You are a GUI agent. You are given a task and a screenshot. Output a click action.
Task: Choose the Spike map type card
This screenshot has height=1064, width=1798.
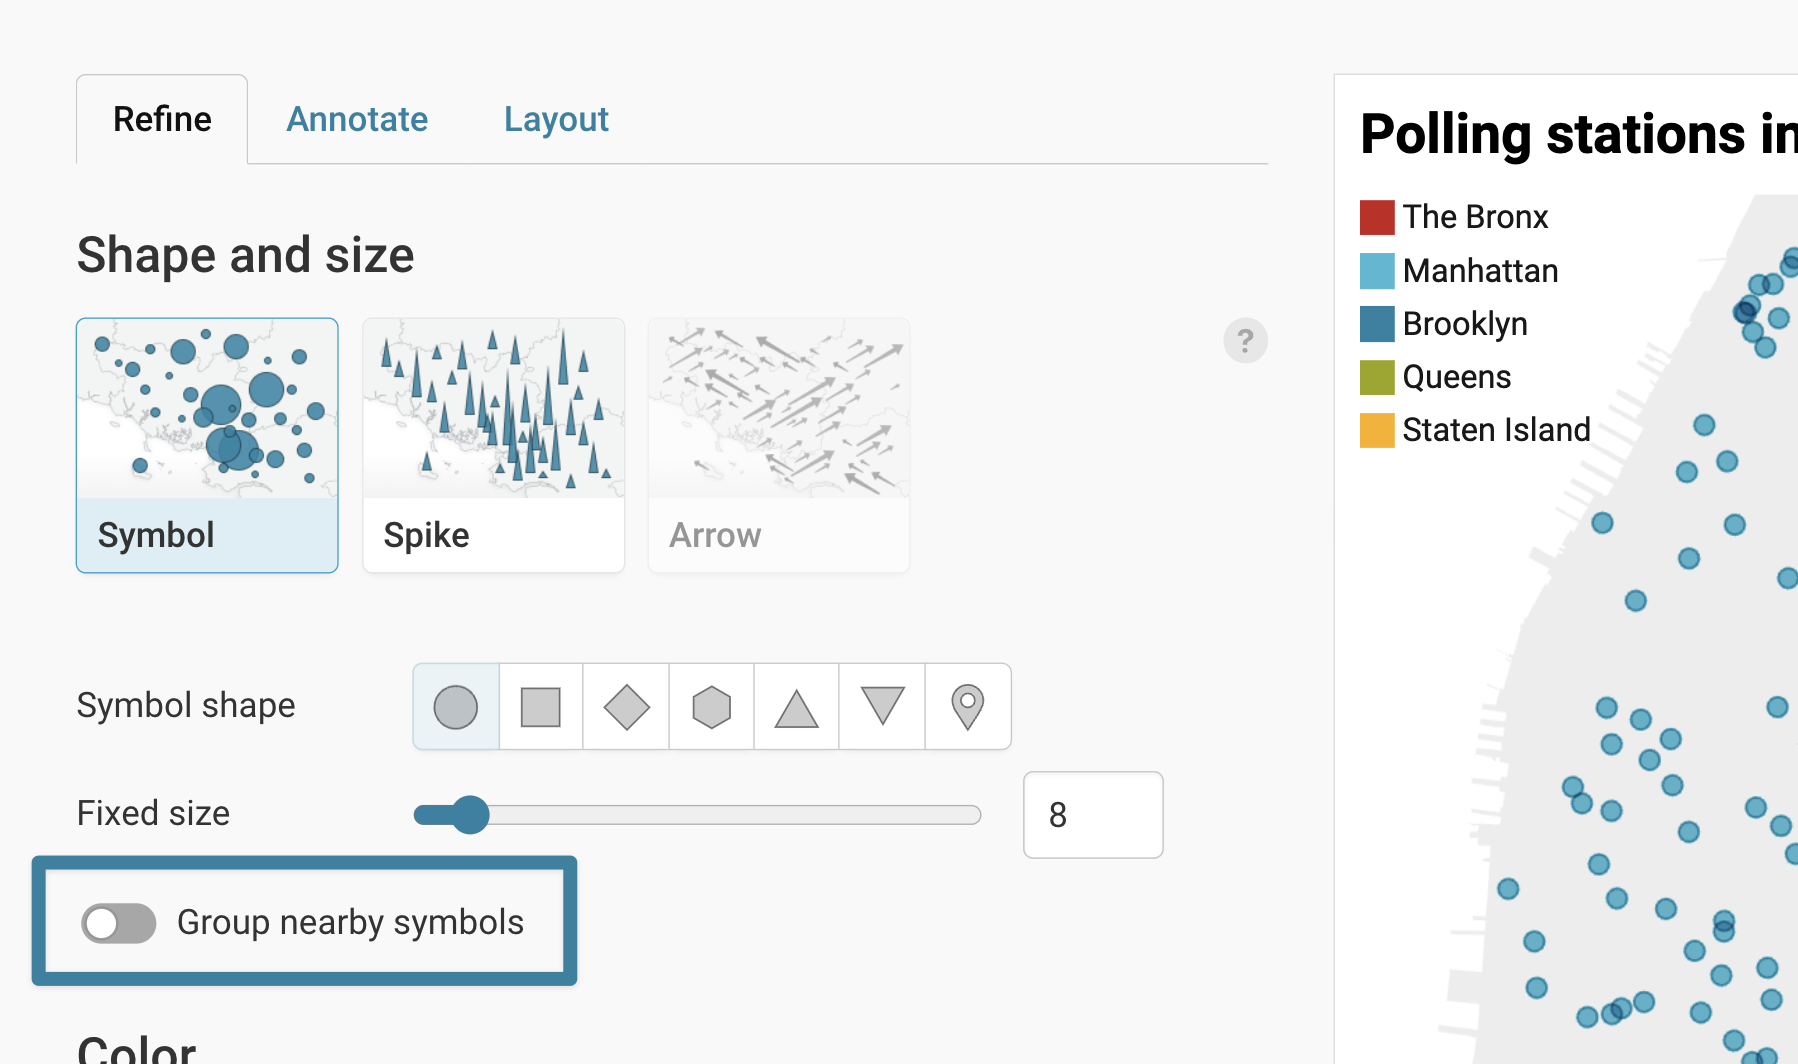pos(494,445)
